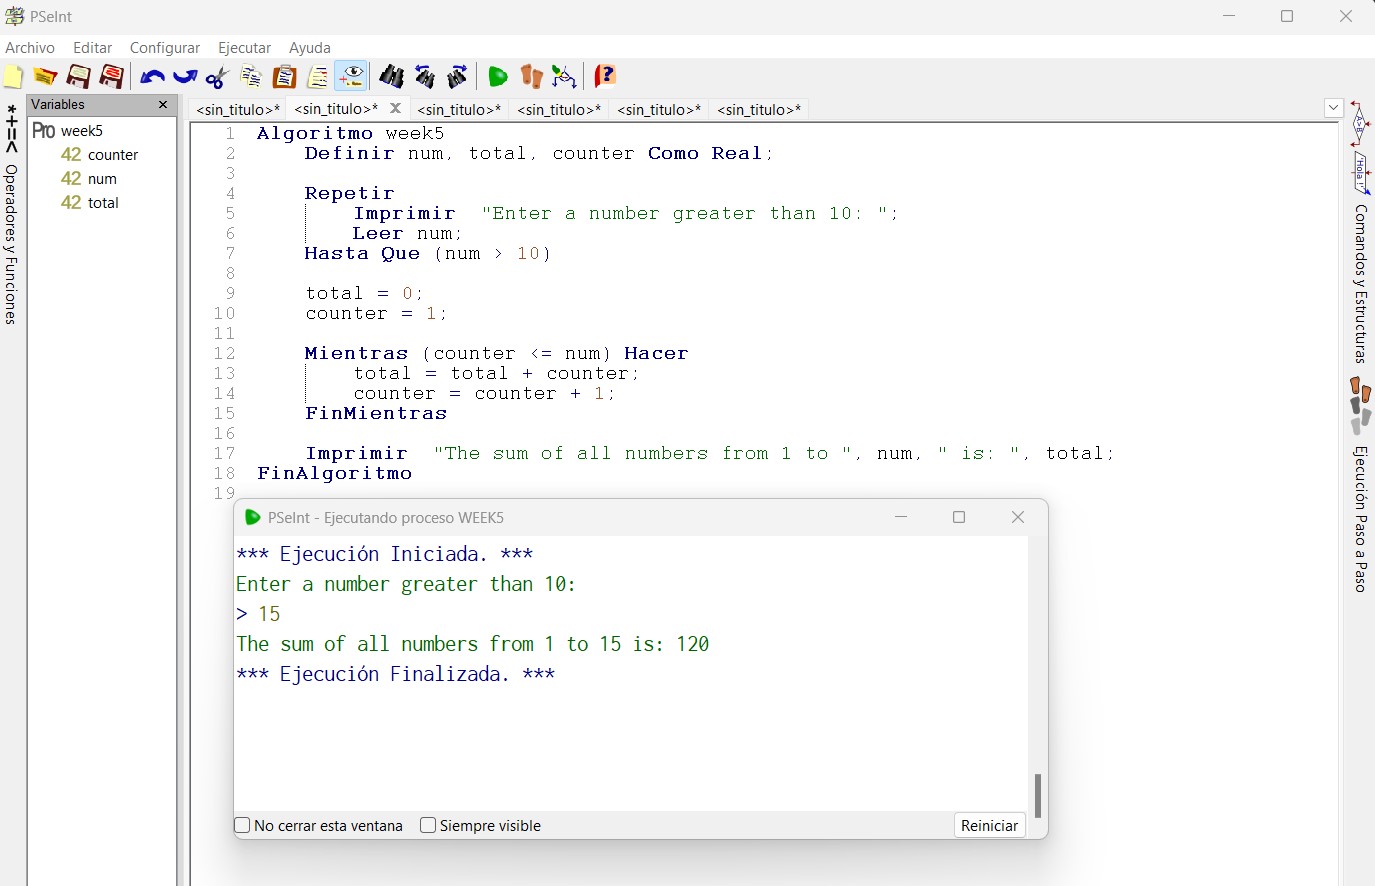Open the Ayuda menu
This screenshot has width=1375, height=886.
tap(310, 48)
